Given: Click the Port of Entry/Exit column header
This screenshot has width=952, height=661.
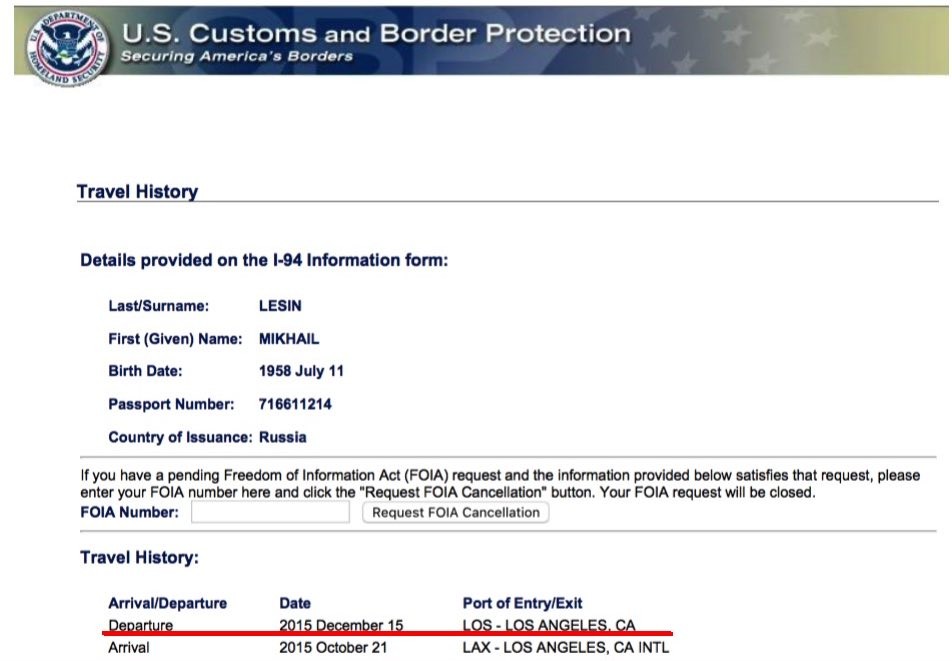Looking at the screenshot, I should click(x=522, y=604).
